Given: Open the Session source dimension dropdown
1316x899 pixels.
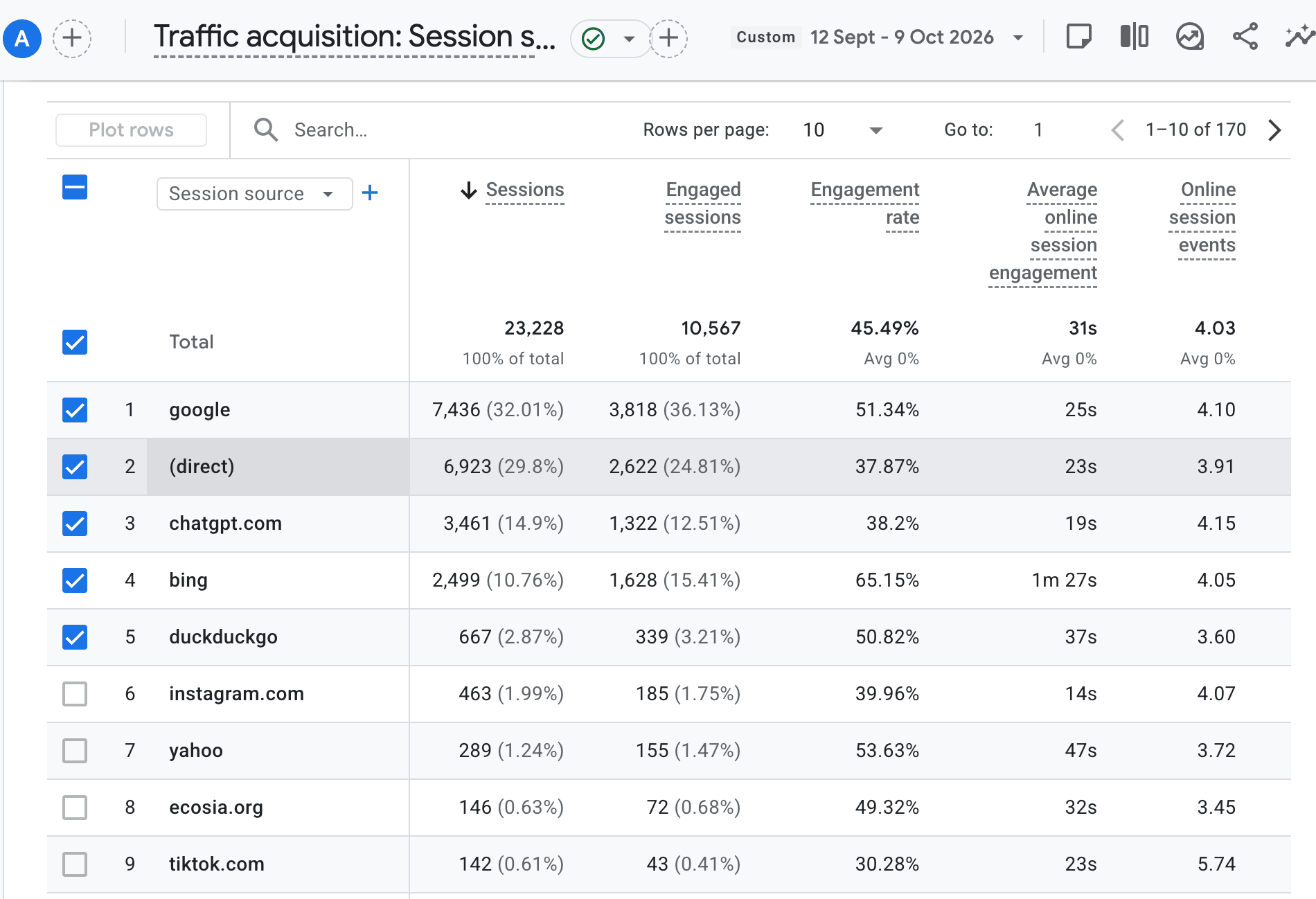Looking at the screenshot, I should pyautogui.click(x=255, y=194).
